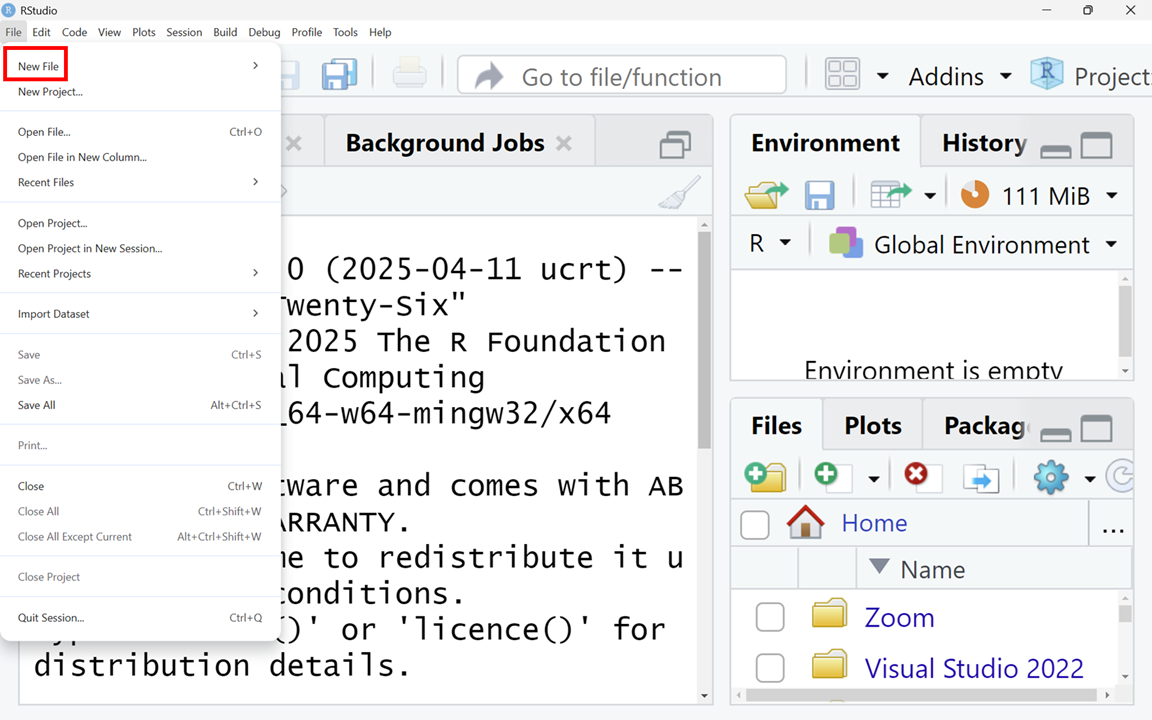
Task: Click the Home path link
Action: point(874,522)
